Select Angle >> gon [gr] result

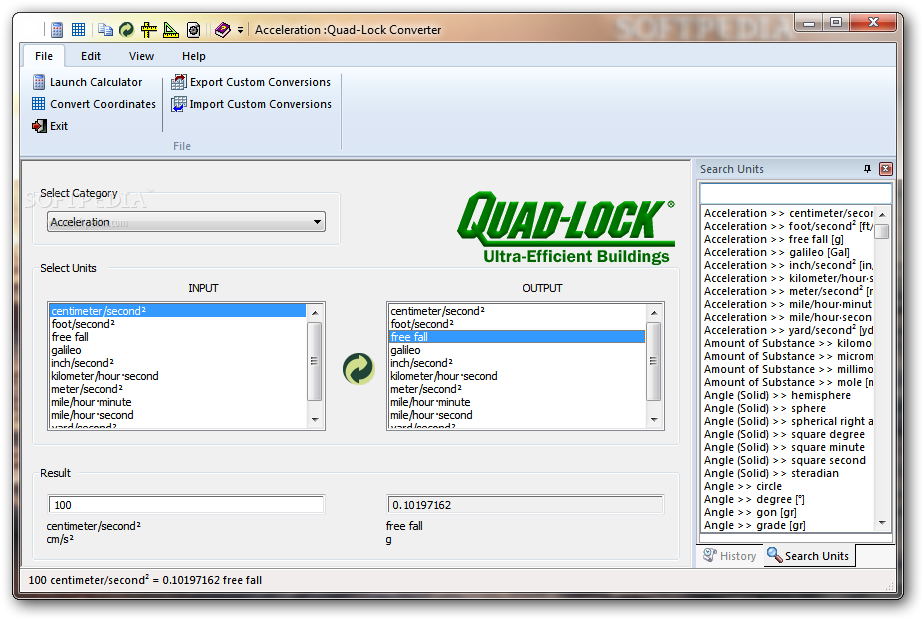tap(788, 512)
